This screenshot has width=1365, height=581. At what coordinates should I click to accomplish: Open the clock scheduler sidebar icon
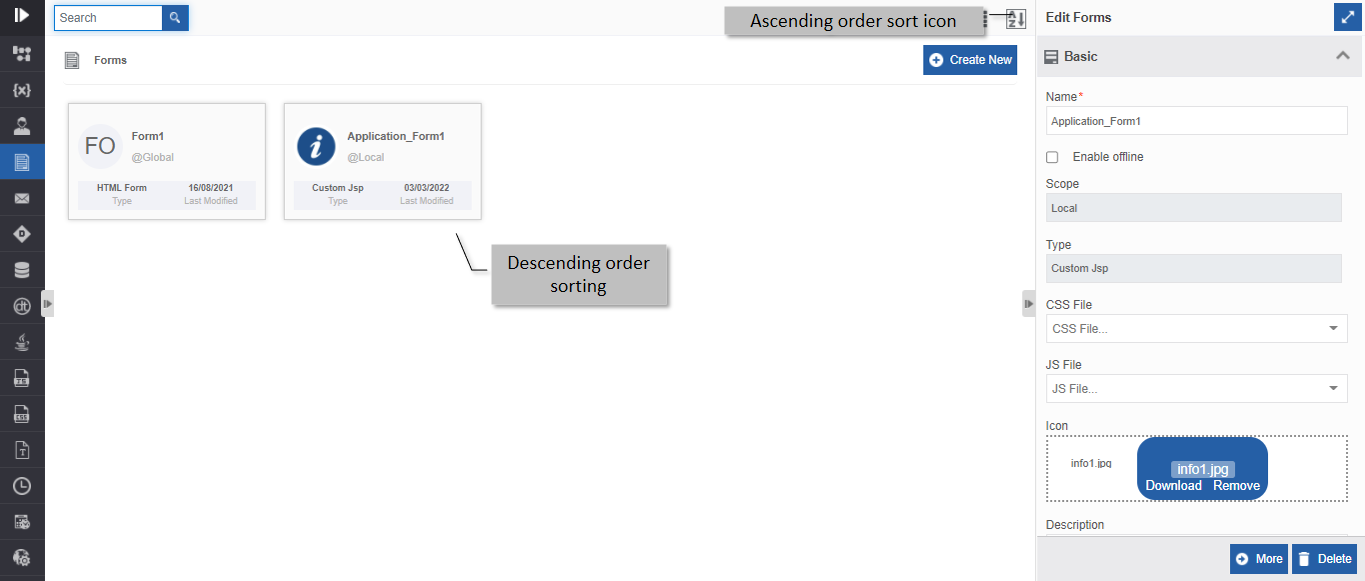click(22, 486)
